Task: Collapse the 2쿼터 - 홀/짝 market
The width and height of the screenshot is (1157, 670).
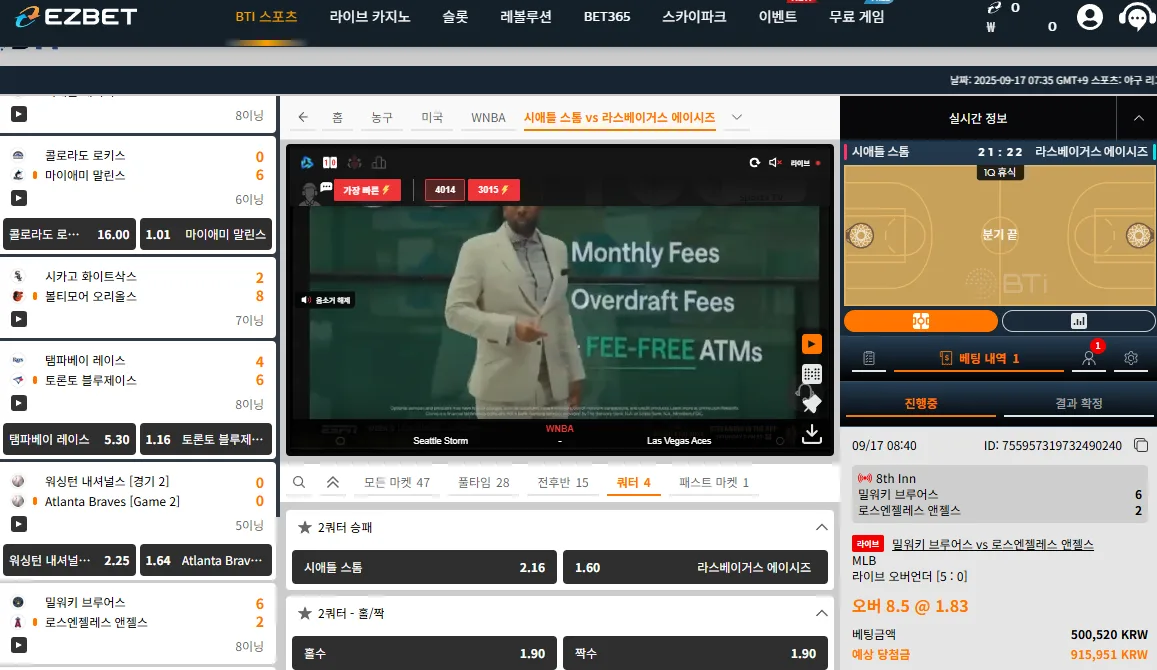Action: pyautogui.click(x=821, y=613)
